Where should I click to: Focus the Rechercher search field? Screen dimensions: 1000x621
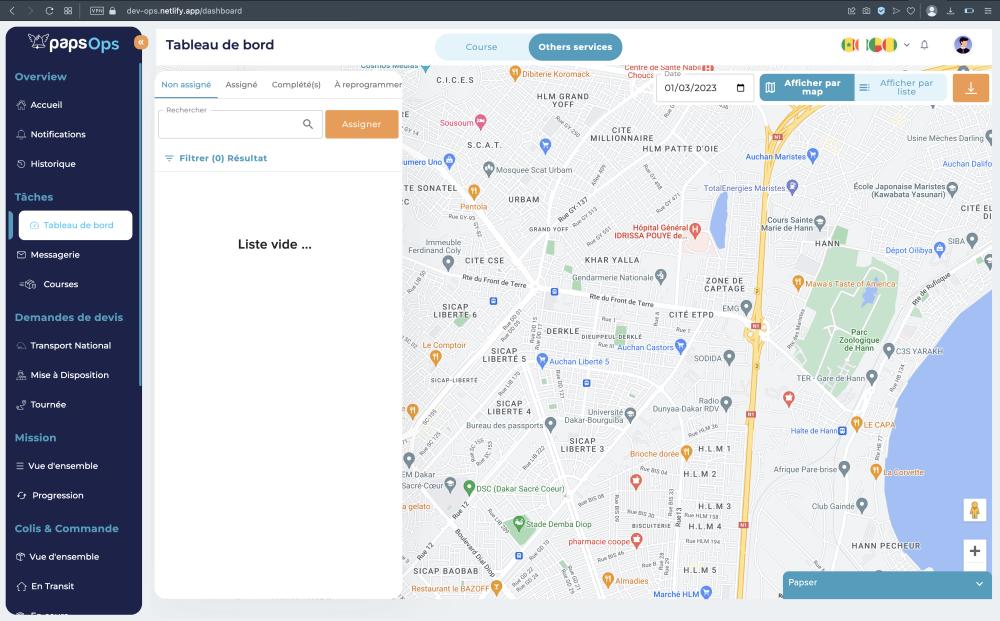pos(240,124)
